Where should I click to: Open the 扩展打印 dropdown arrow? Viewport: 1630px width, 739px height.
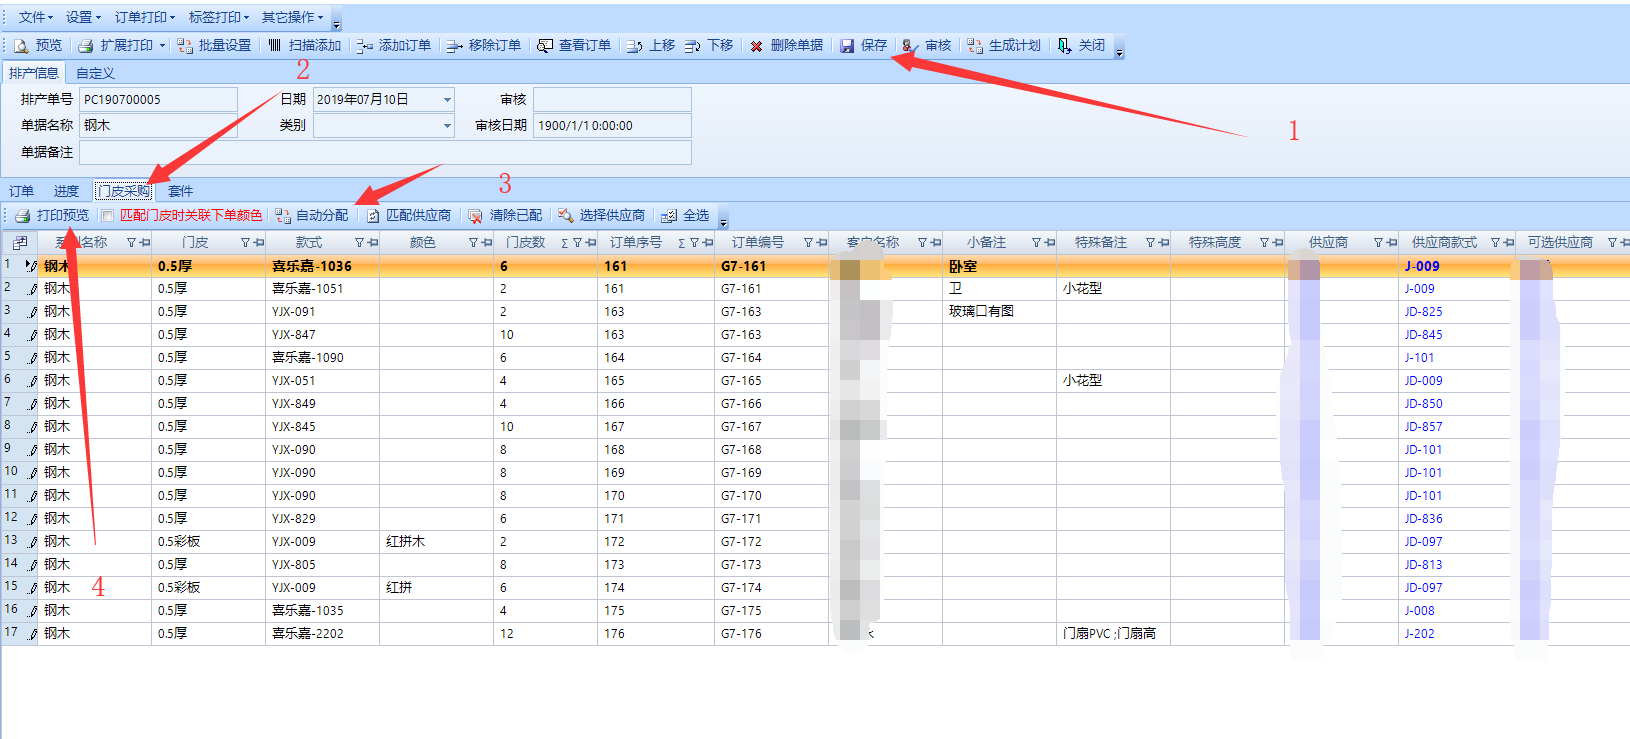tap(162, 46)
